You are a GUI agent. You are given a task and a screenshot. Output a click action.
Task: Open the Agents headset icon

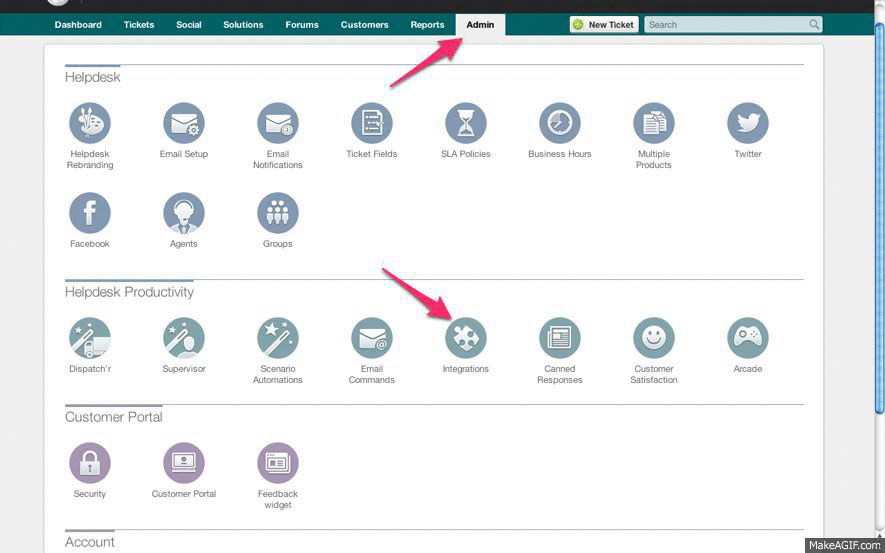[184, 214]
